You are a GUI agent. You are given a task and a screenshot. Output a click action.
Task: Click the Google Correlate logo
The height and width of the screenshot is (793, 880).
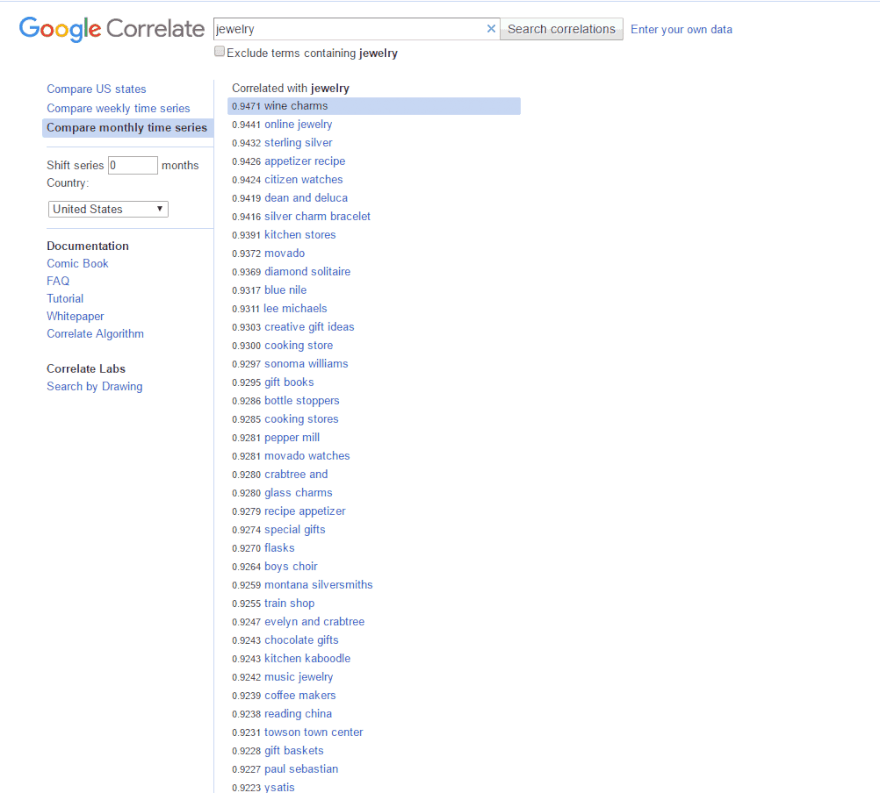111,29
